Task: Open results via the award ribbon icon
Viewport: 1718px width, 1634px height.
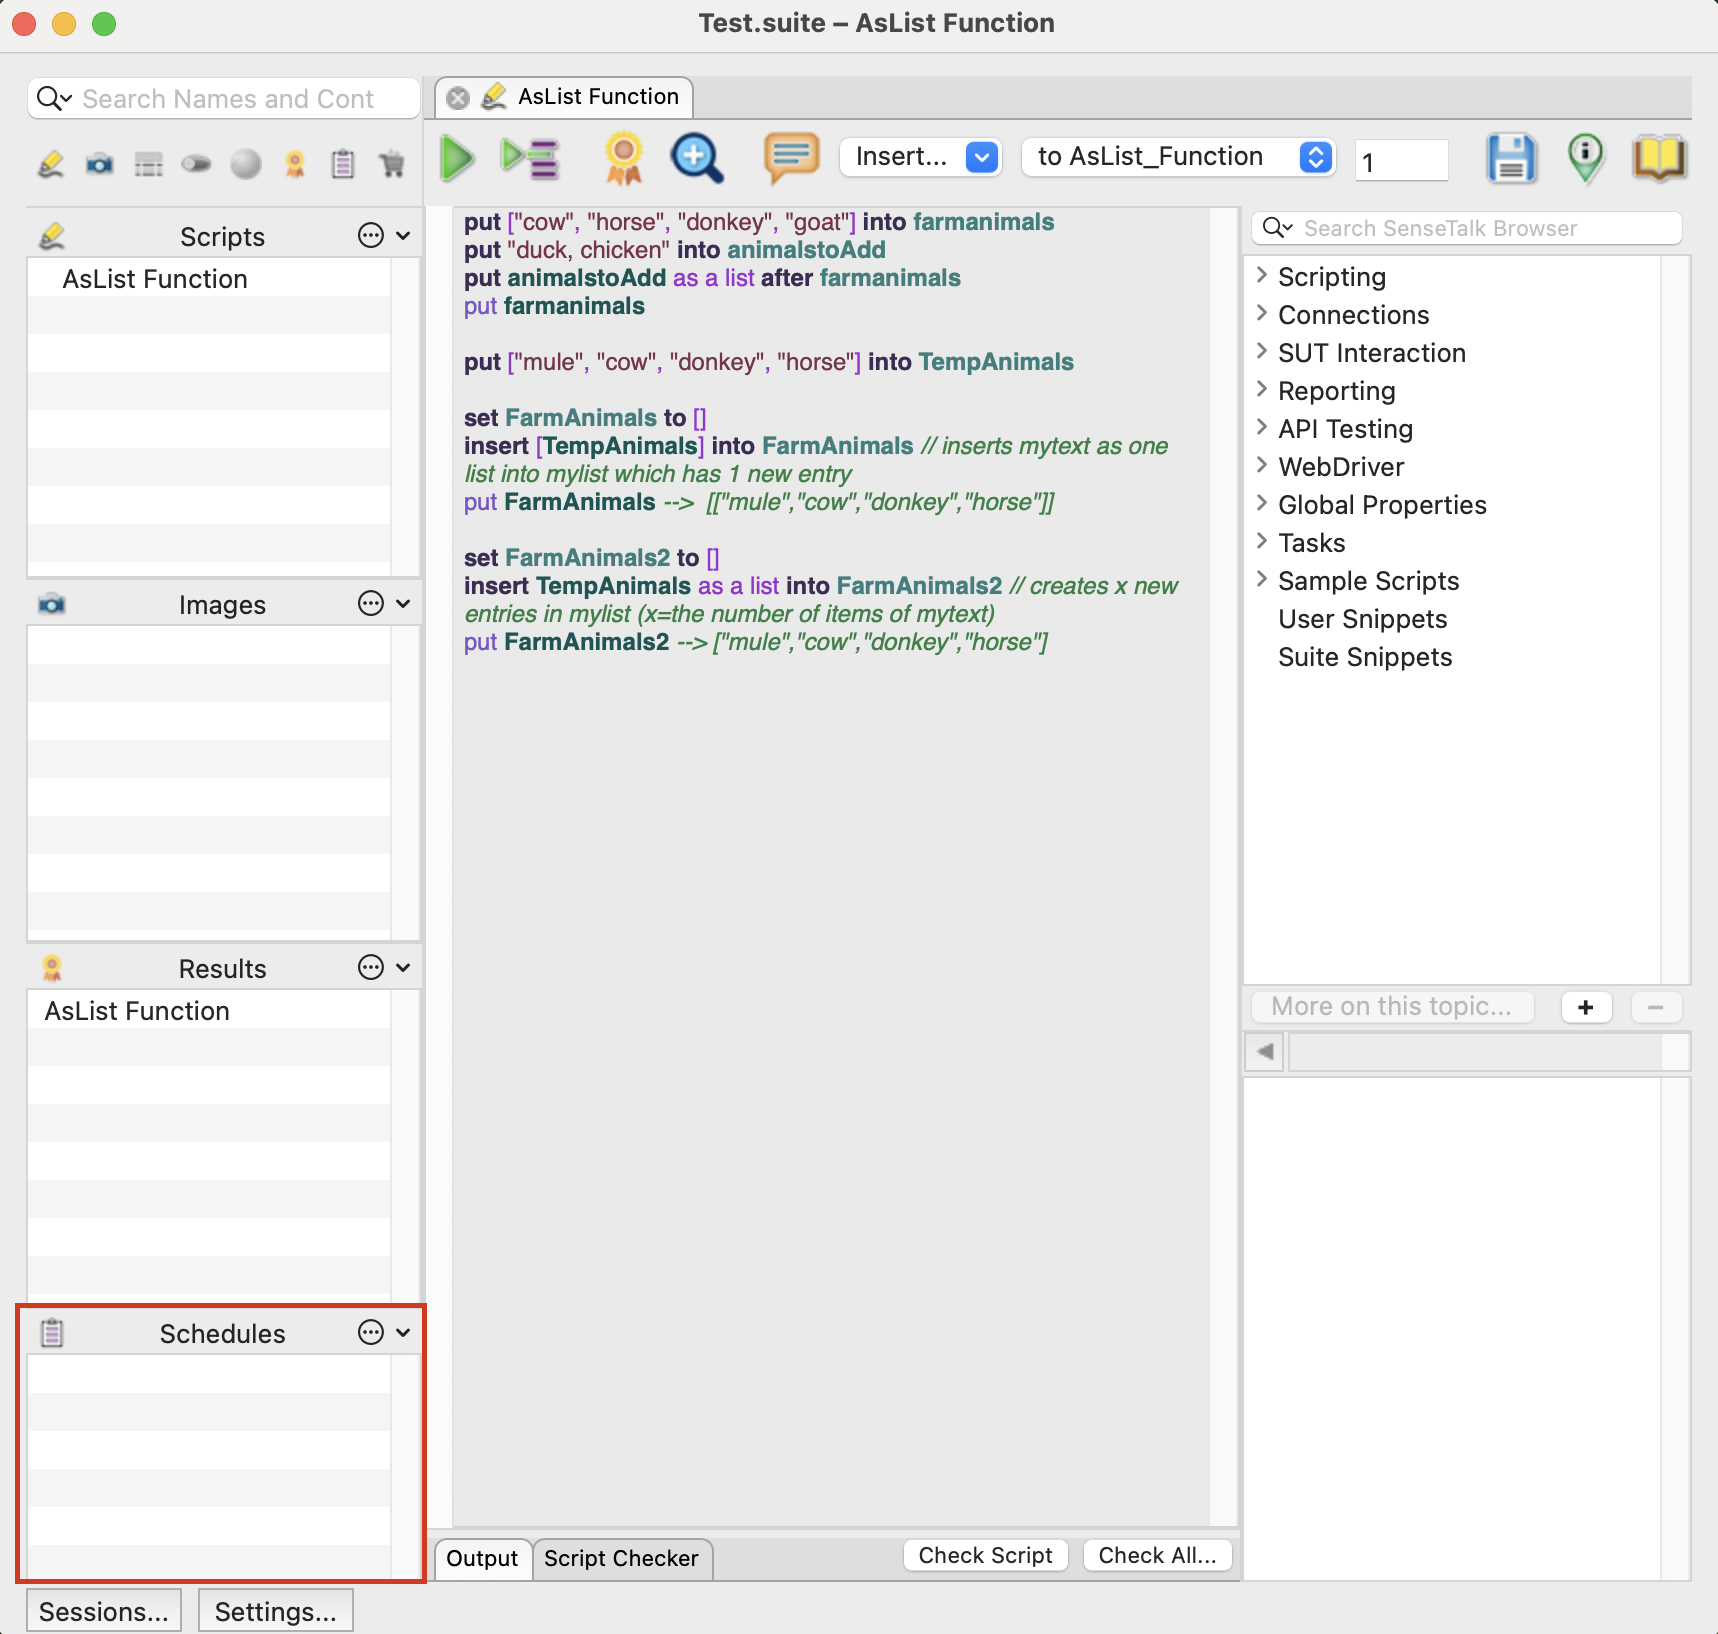Action: pyautogui.click(x=624, y=158)
